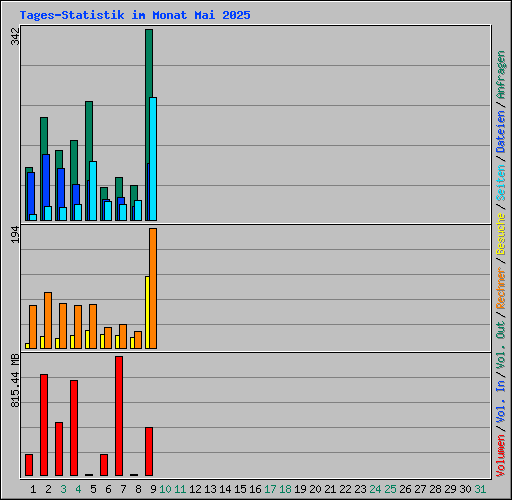Select the cyan Seiten bar for day 9
512x500 pixels.
point(153,159)
